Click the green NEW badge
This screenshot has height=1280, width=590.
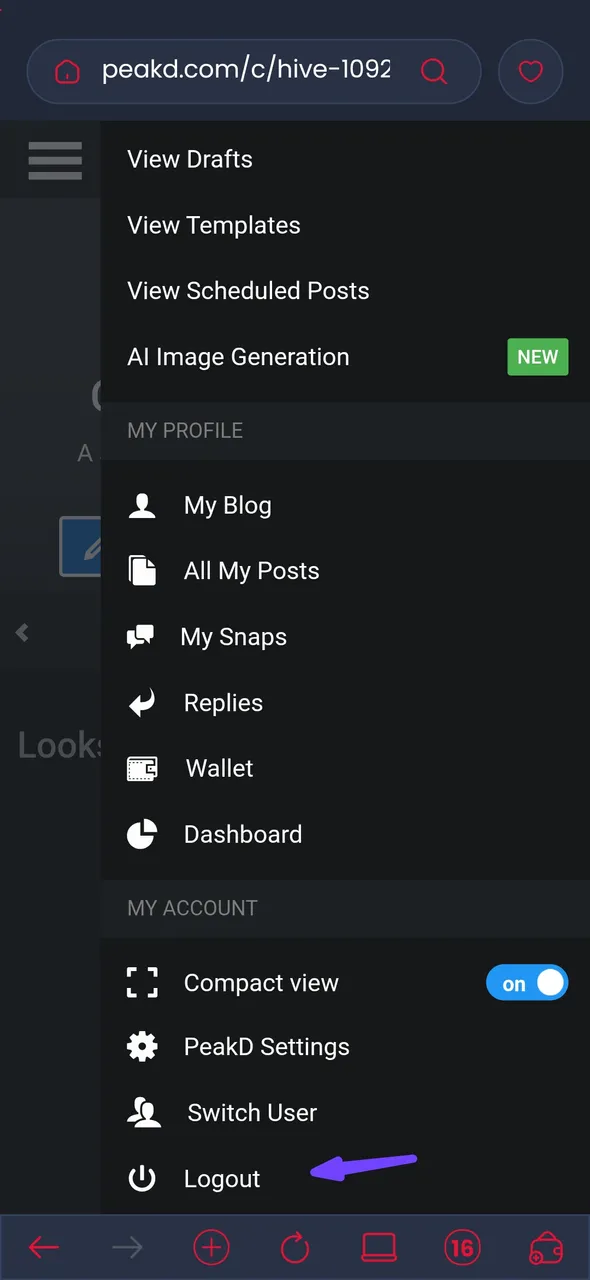(537, 357)
